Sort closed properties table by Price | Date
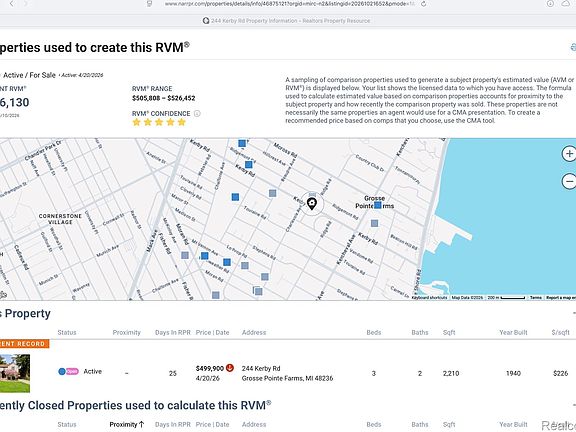The image size is (576, 432). (x=212, y=425)
